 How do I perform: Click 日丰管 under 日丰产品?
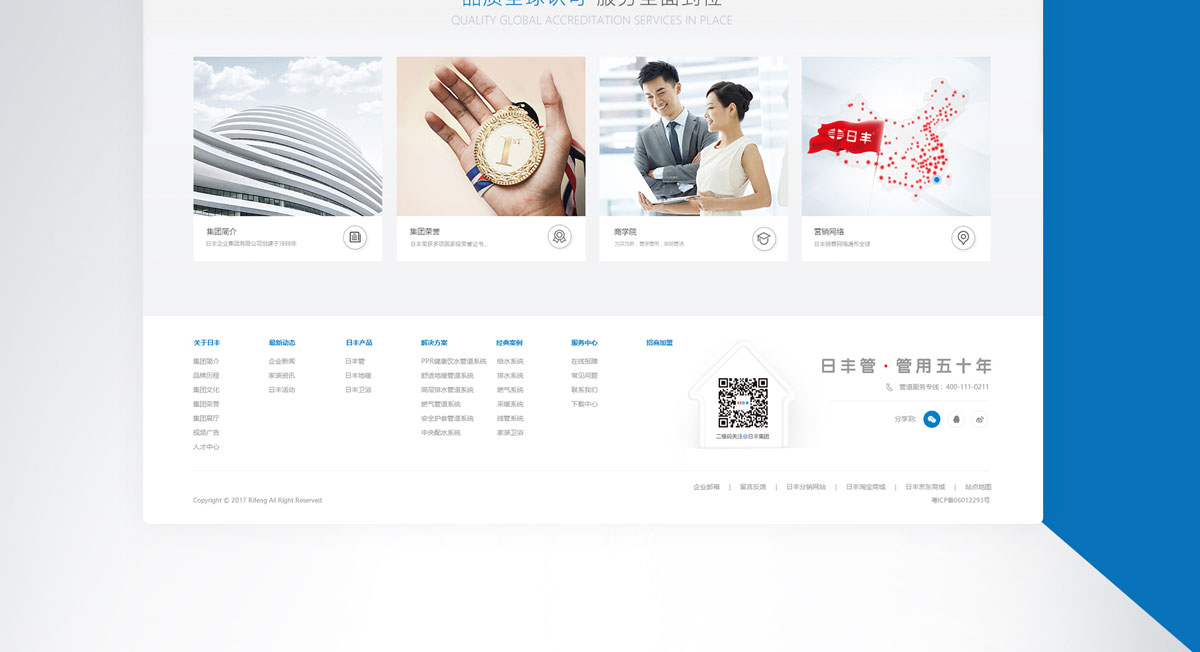click(x=355, y=361)
